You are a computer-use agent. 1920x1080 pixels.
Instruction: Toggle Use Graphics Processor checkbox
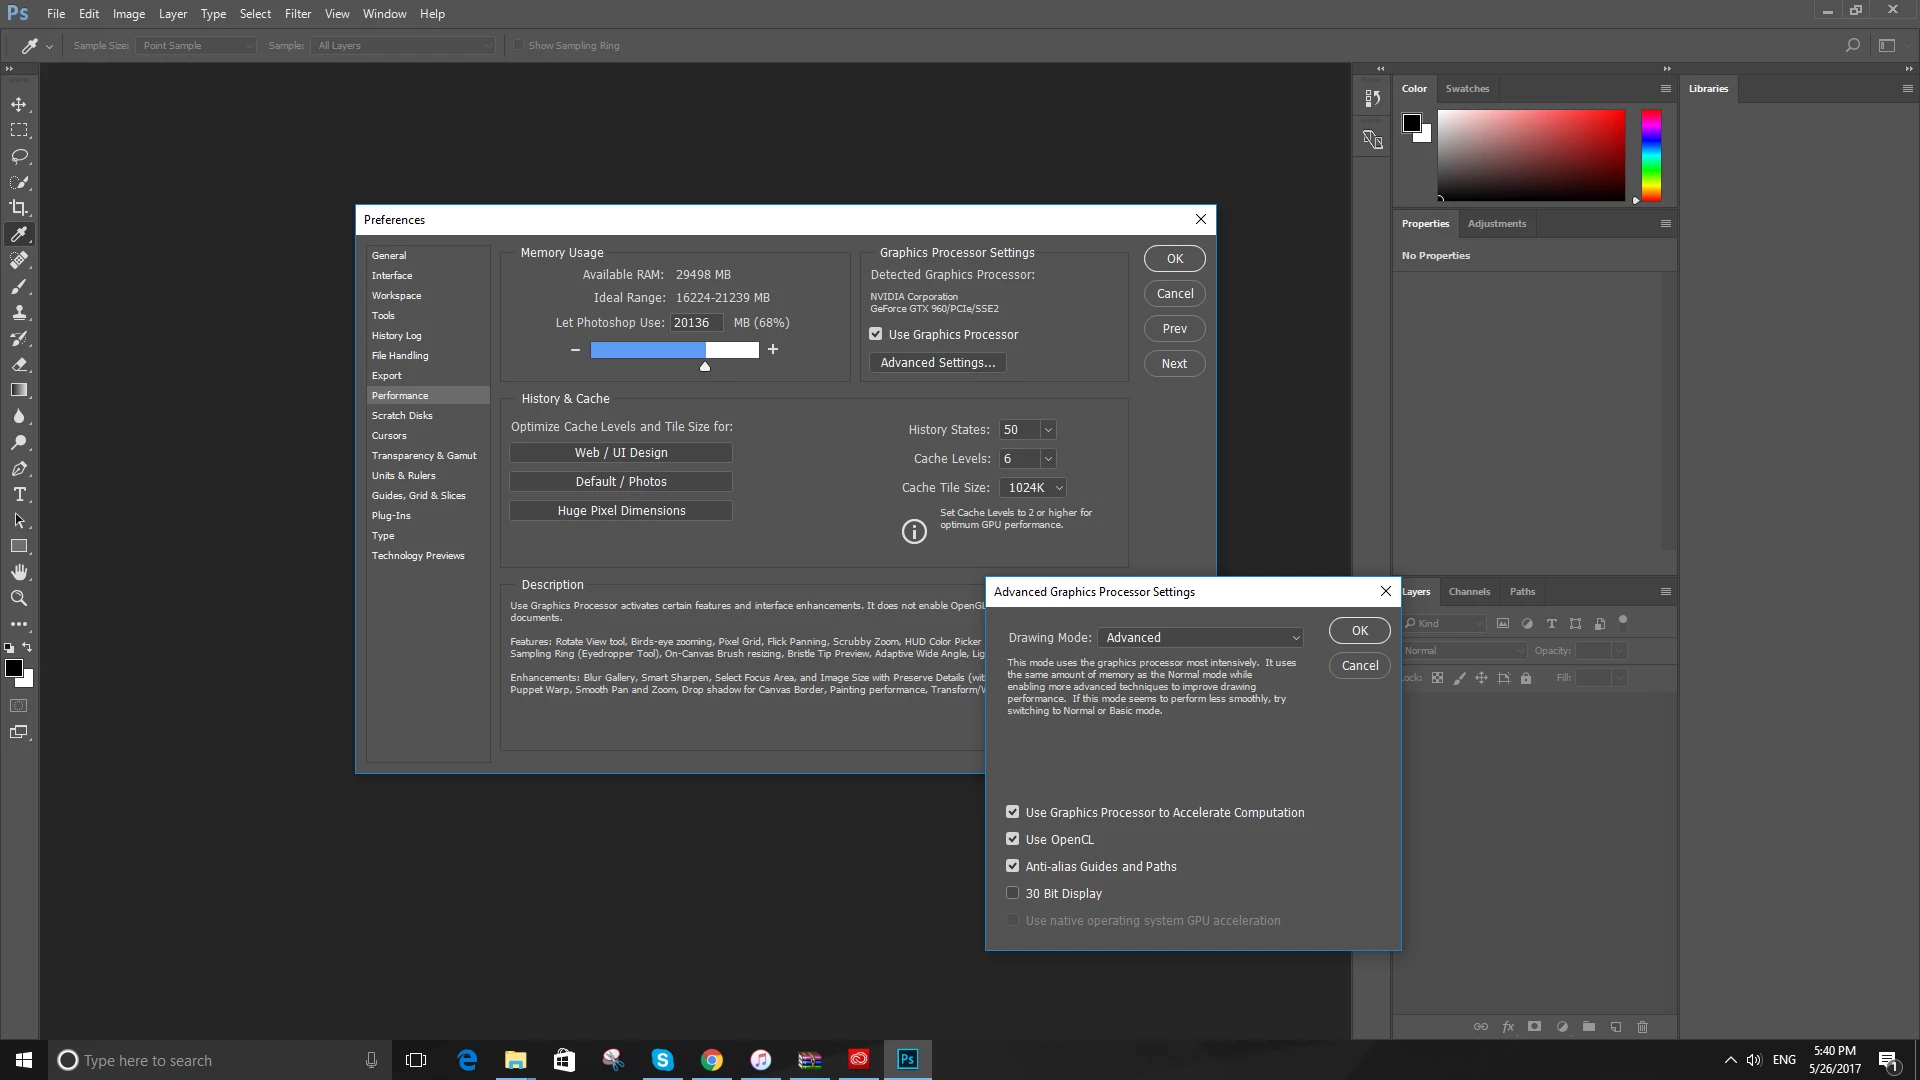(x=876, y=334)
